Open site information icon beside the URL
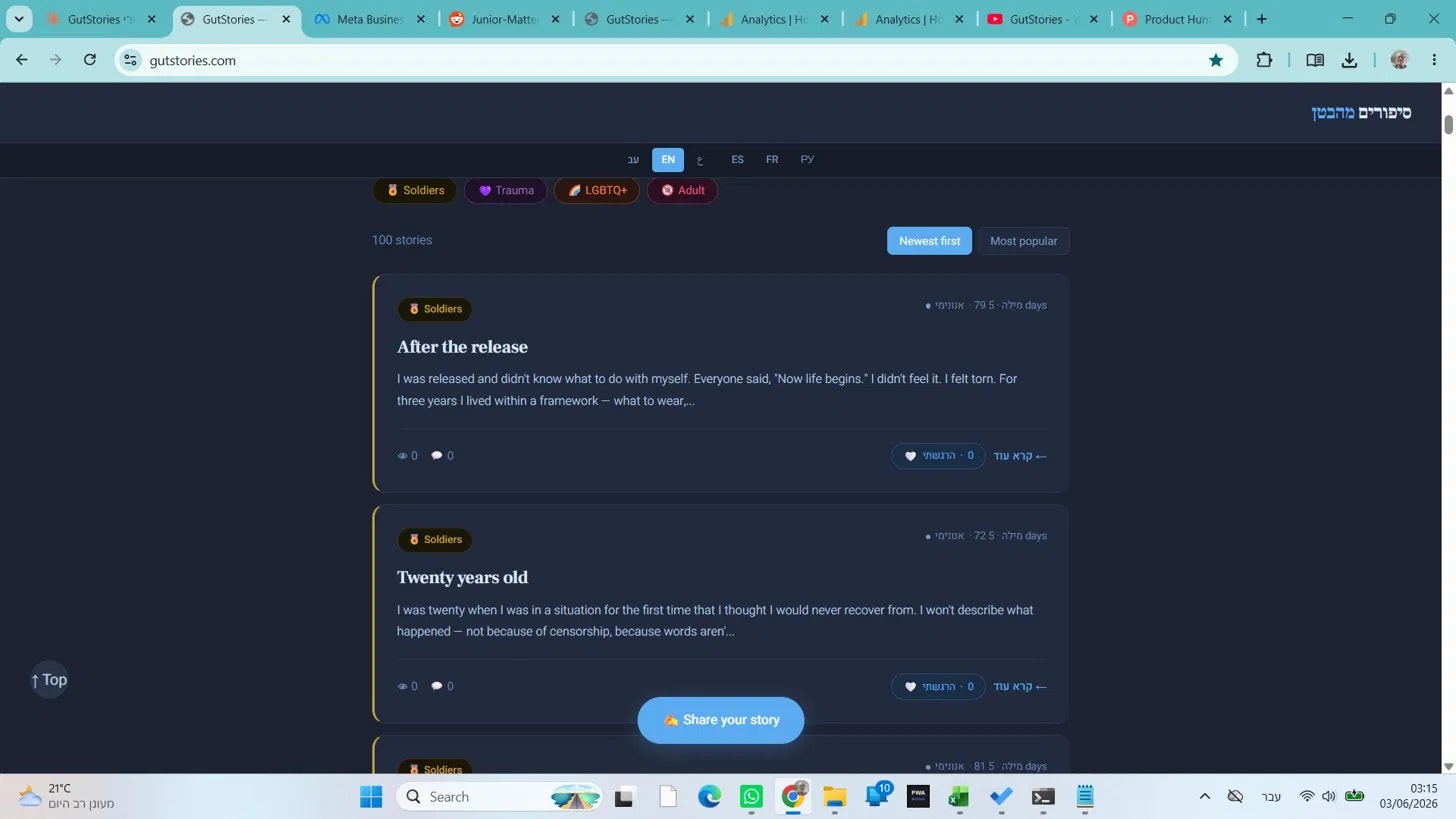 coord(130,60)
